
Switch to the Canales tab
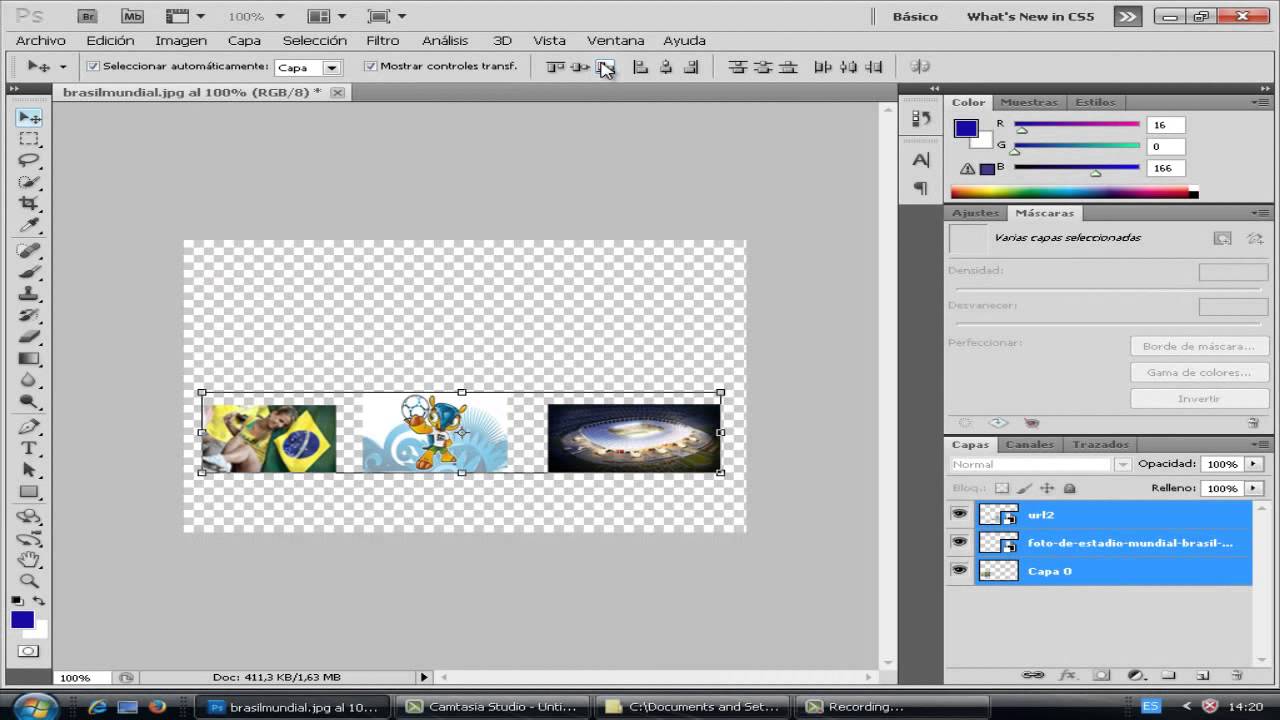click(1029, 444)
